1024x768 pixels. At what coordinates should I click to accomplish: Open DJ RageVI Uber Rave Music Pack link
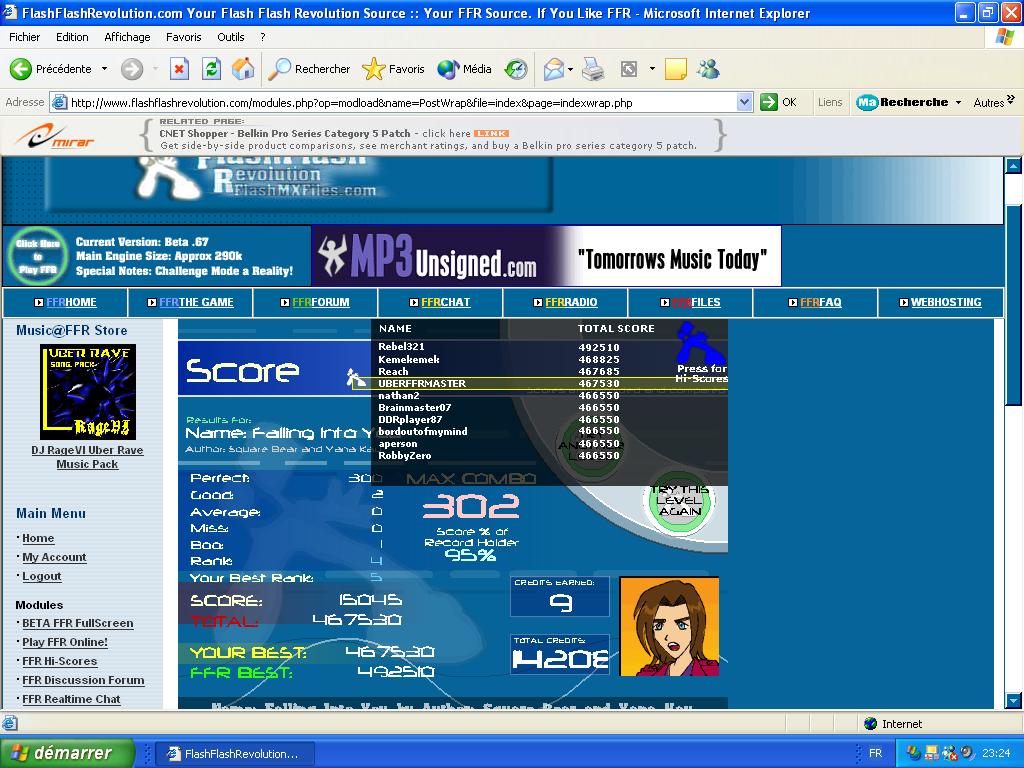point(87,457)
